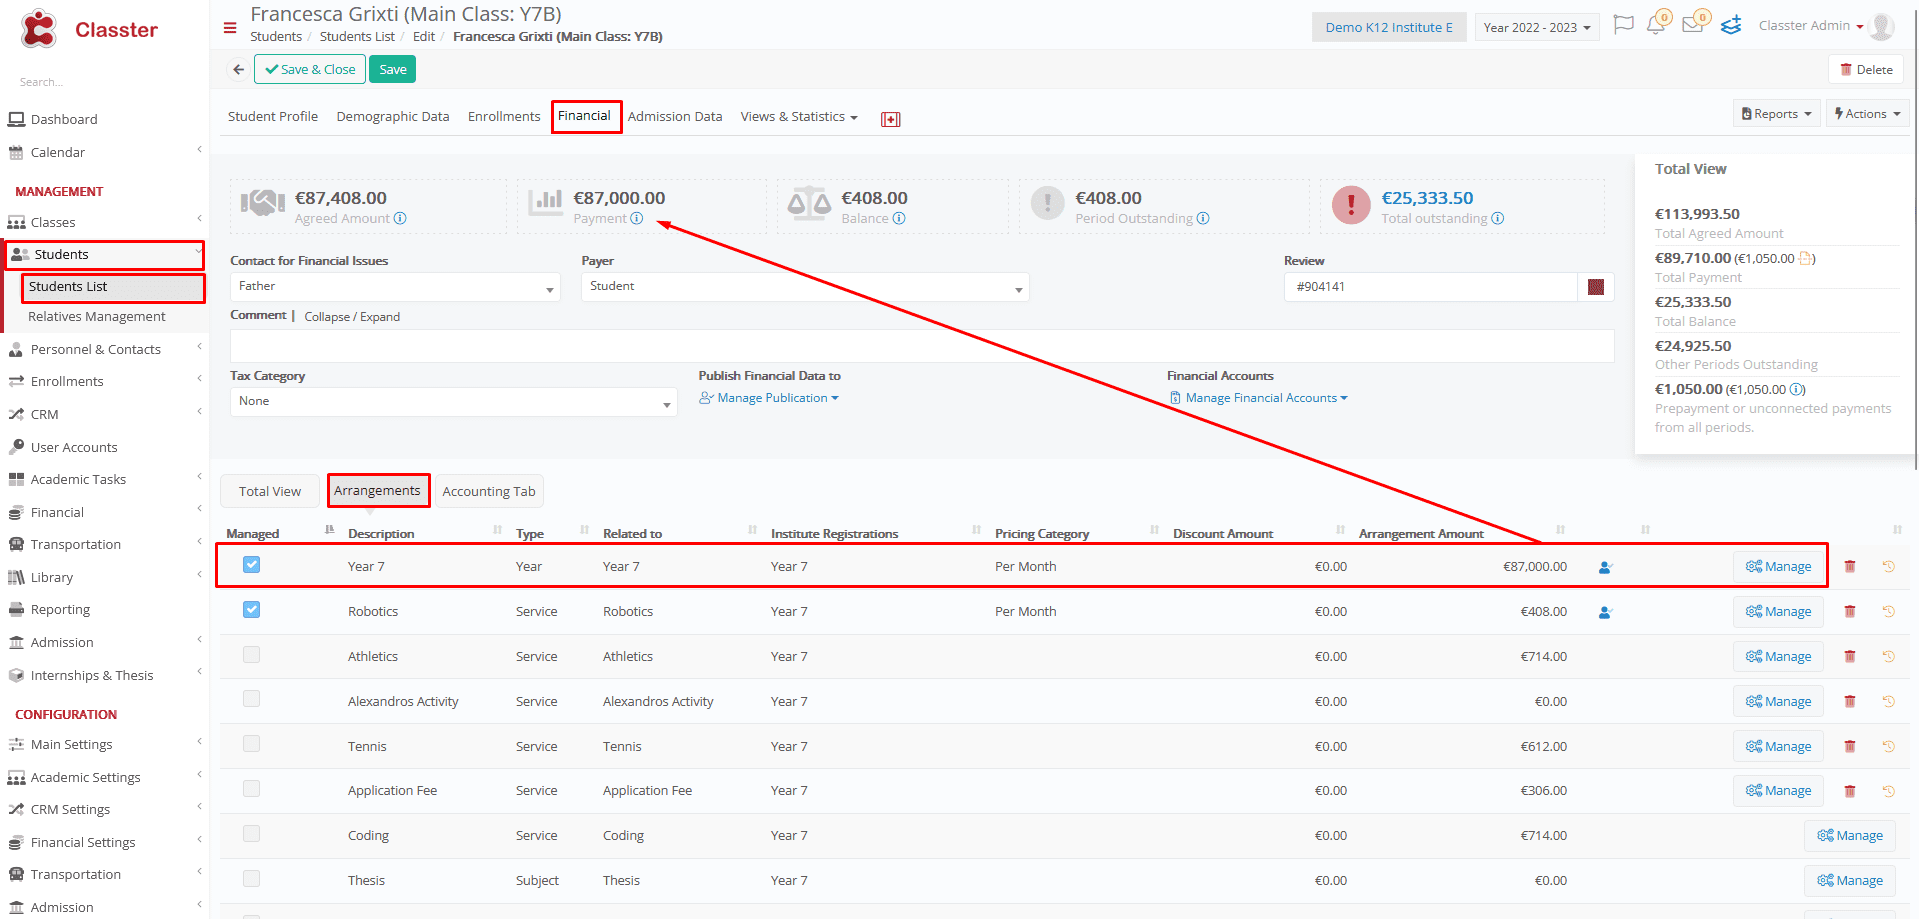1919x919 pixels.
Task: Open the notifications bell
Action: [x=1656, y=25]
